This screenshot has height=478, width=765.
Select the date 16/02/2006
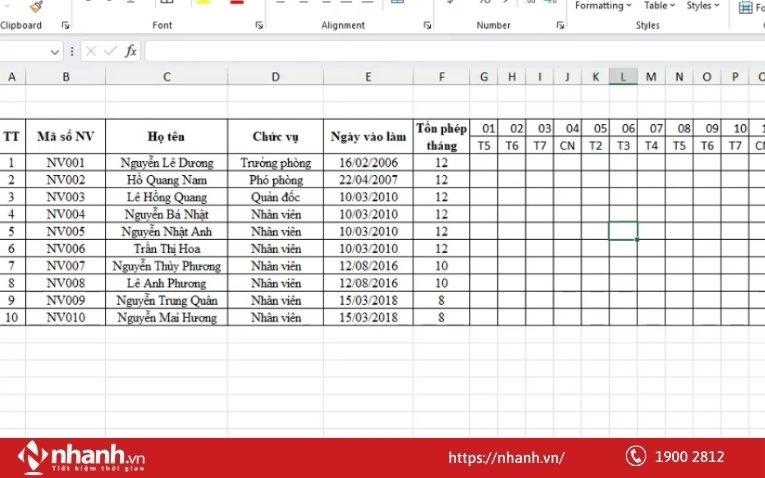pyautogui.click(x=368, y=162)
